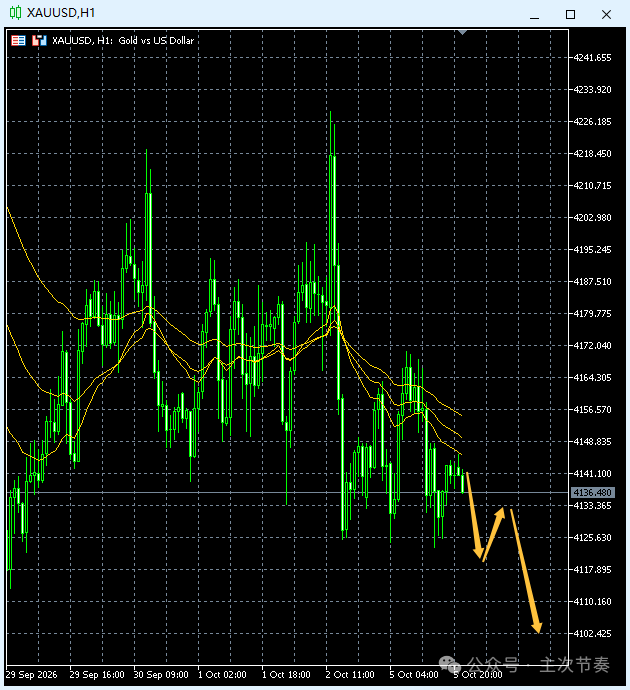This screenshot has width=630, height=690.
Task: Minimize the XAUUSD,H1 chart window
Action: 535,15
